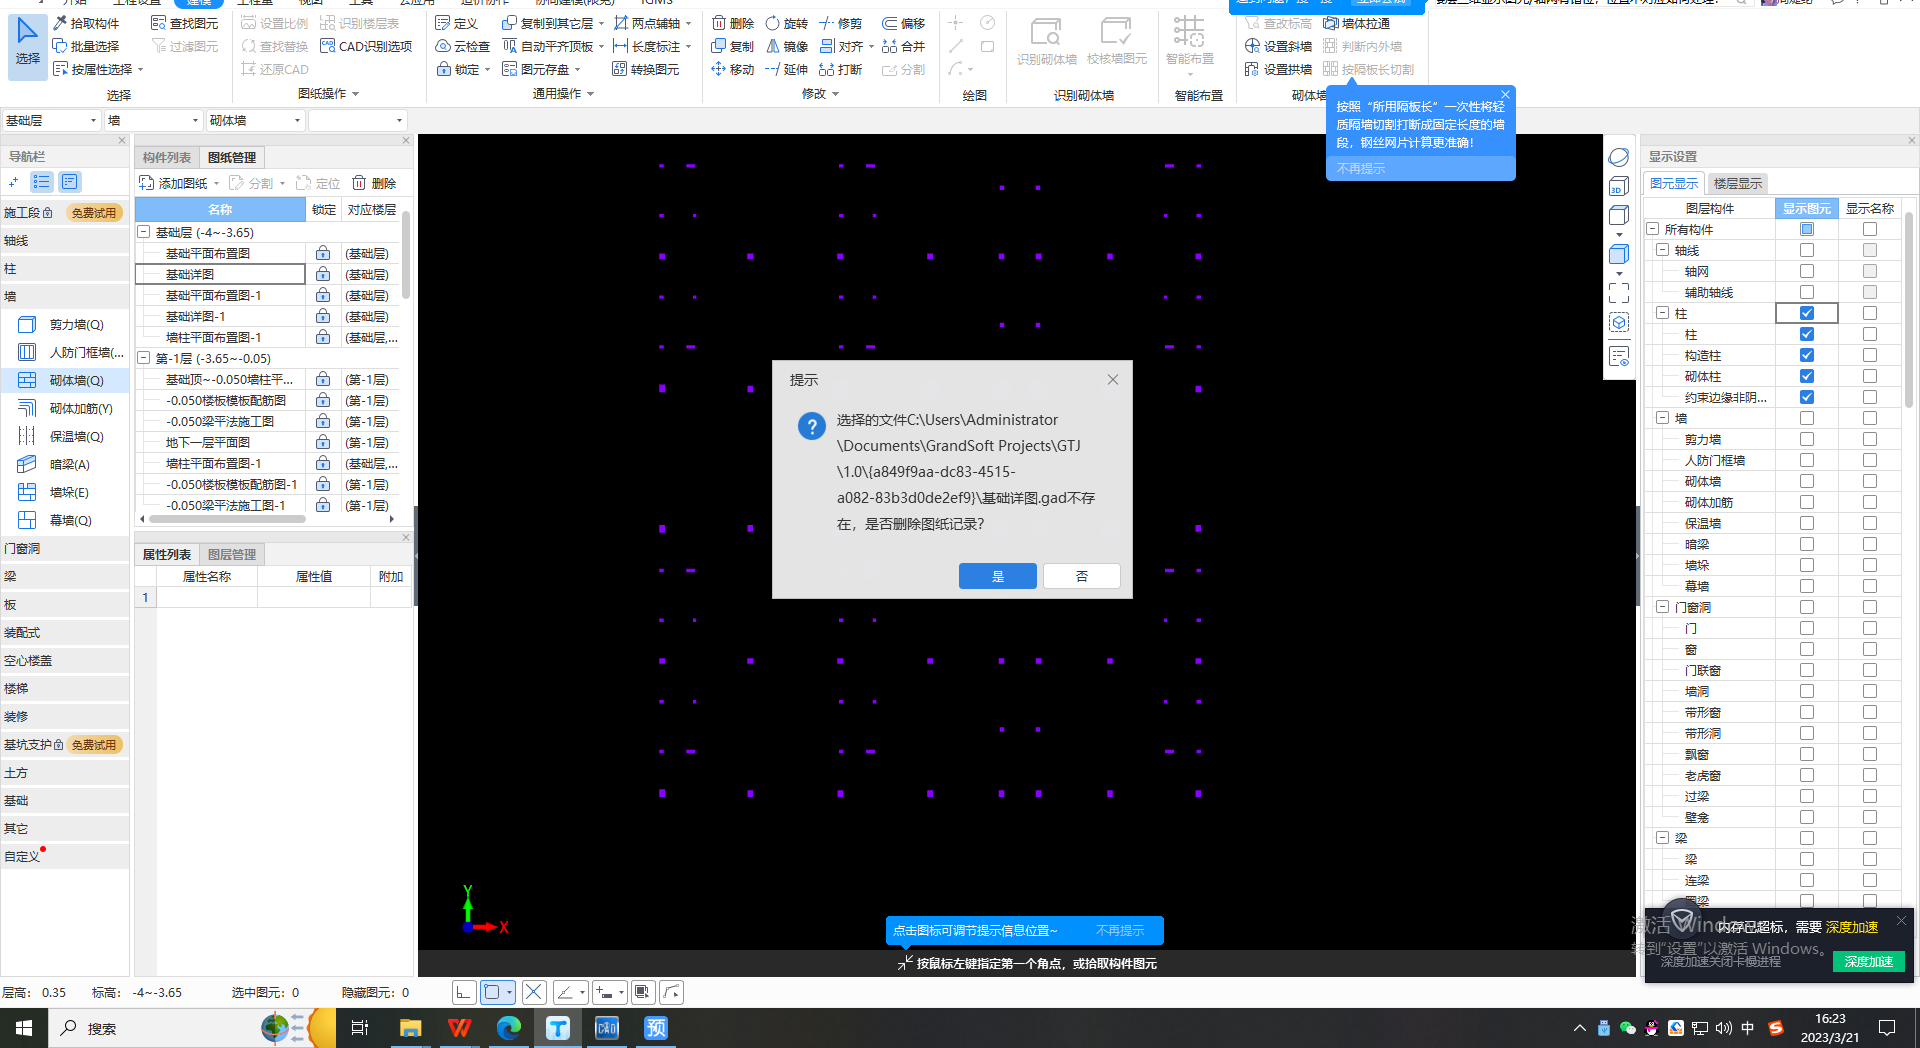Click the 拾取构件 tool
Viewport: 1920px width, 1048px height.
pyautogui.click(x=86, y=23)
